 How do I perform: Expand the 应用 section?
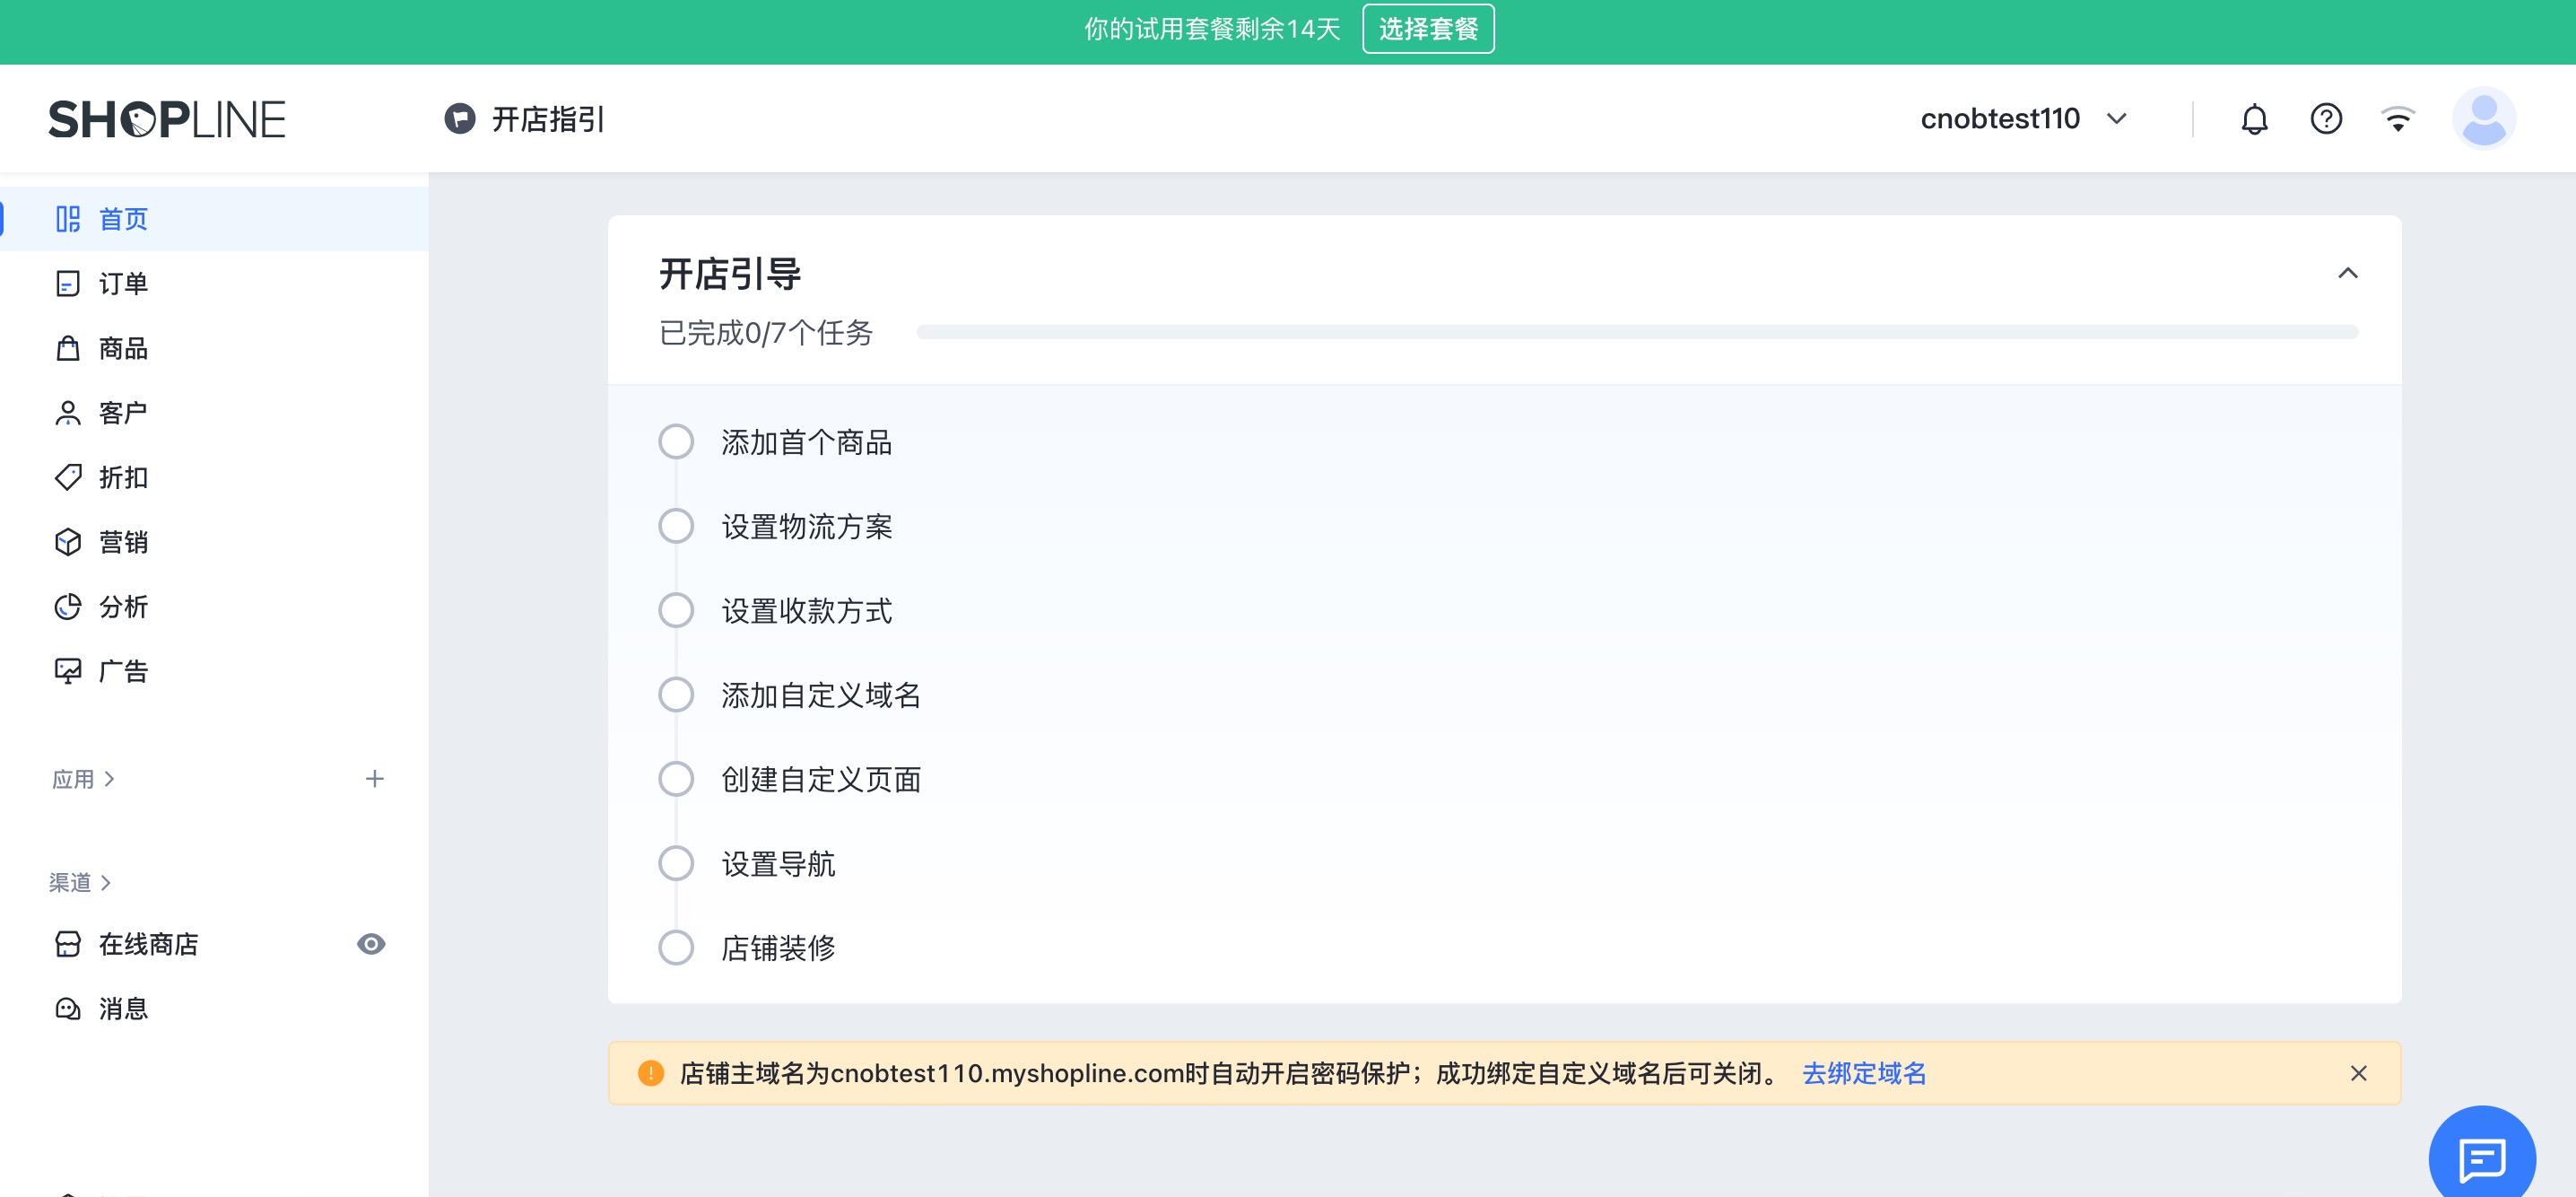coord(84,779)
